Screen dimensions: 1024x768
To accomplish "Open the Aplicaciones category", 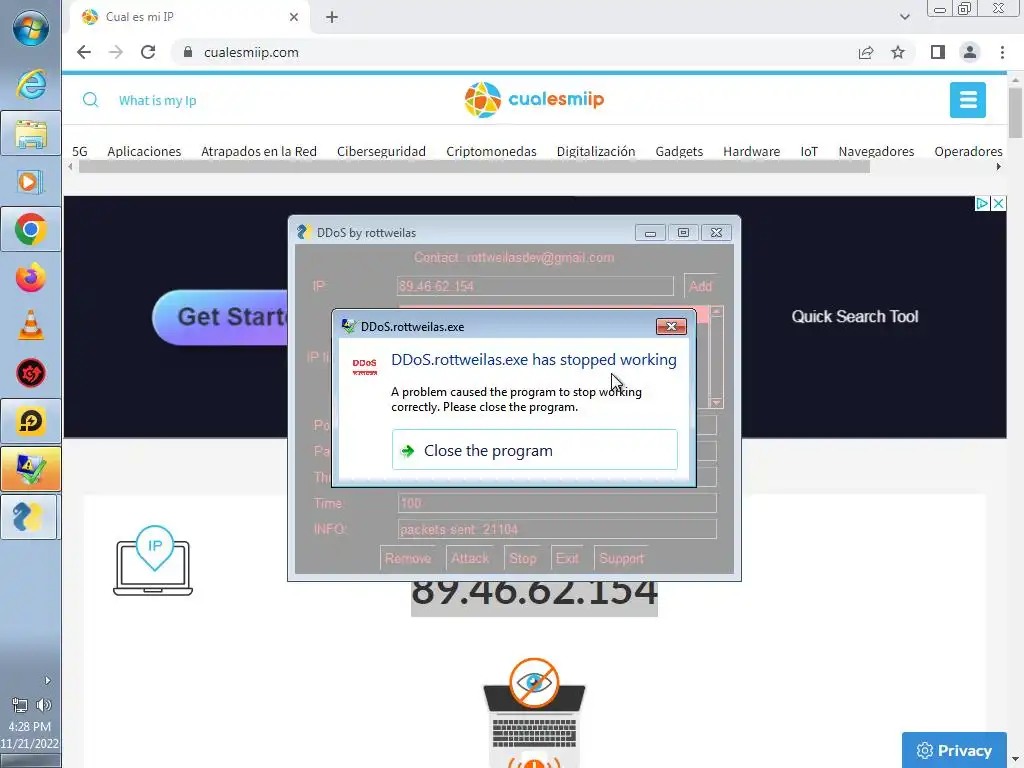I will (144, 152).
